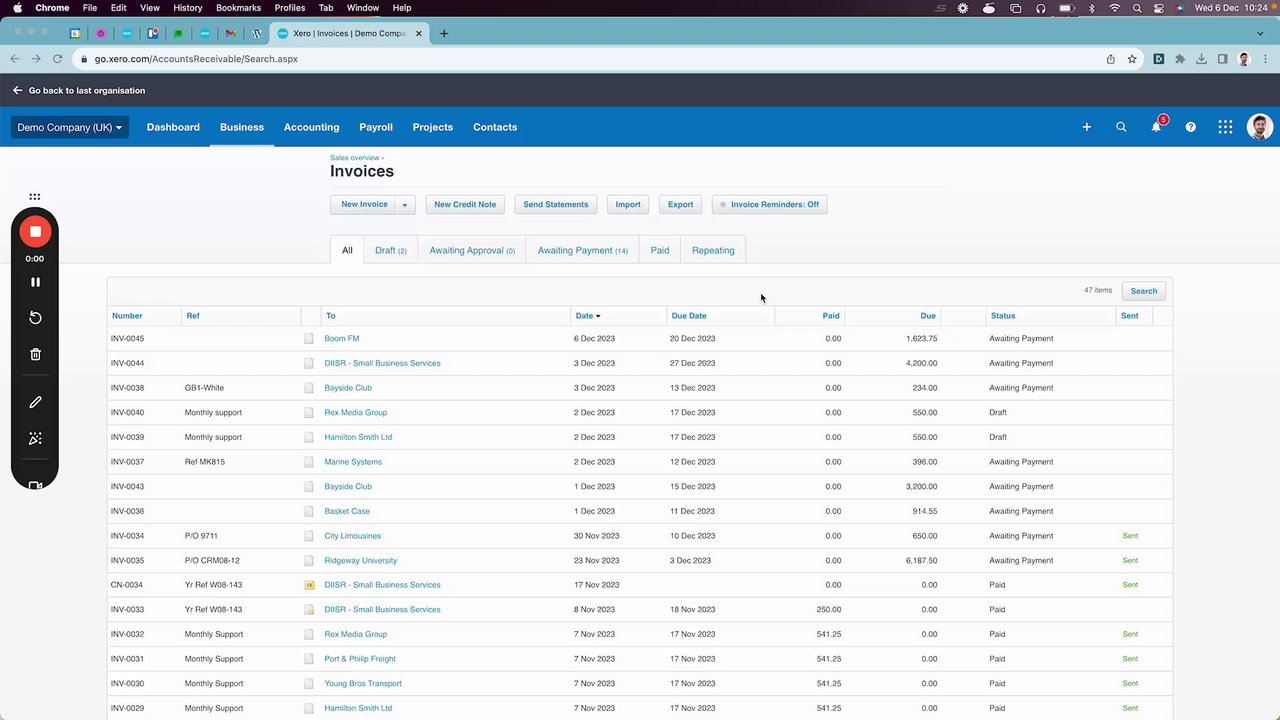Screen dimensions: 1280x720
Task: Click the confetti effects icon in the recorder panel
Action: (x=35, y=439)
